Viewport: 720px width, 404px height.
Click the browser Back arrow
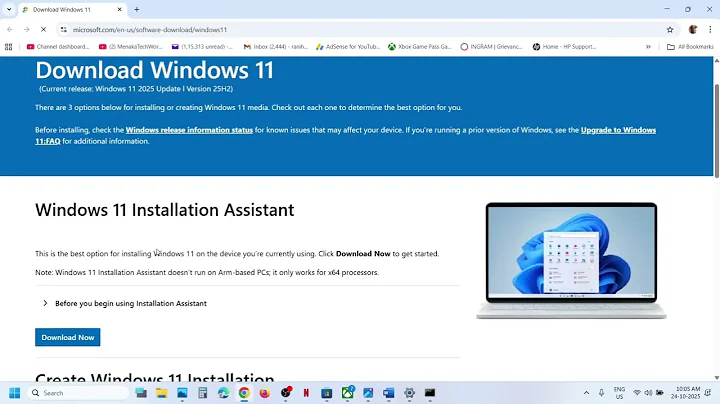coord(10,29)
